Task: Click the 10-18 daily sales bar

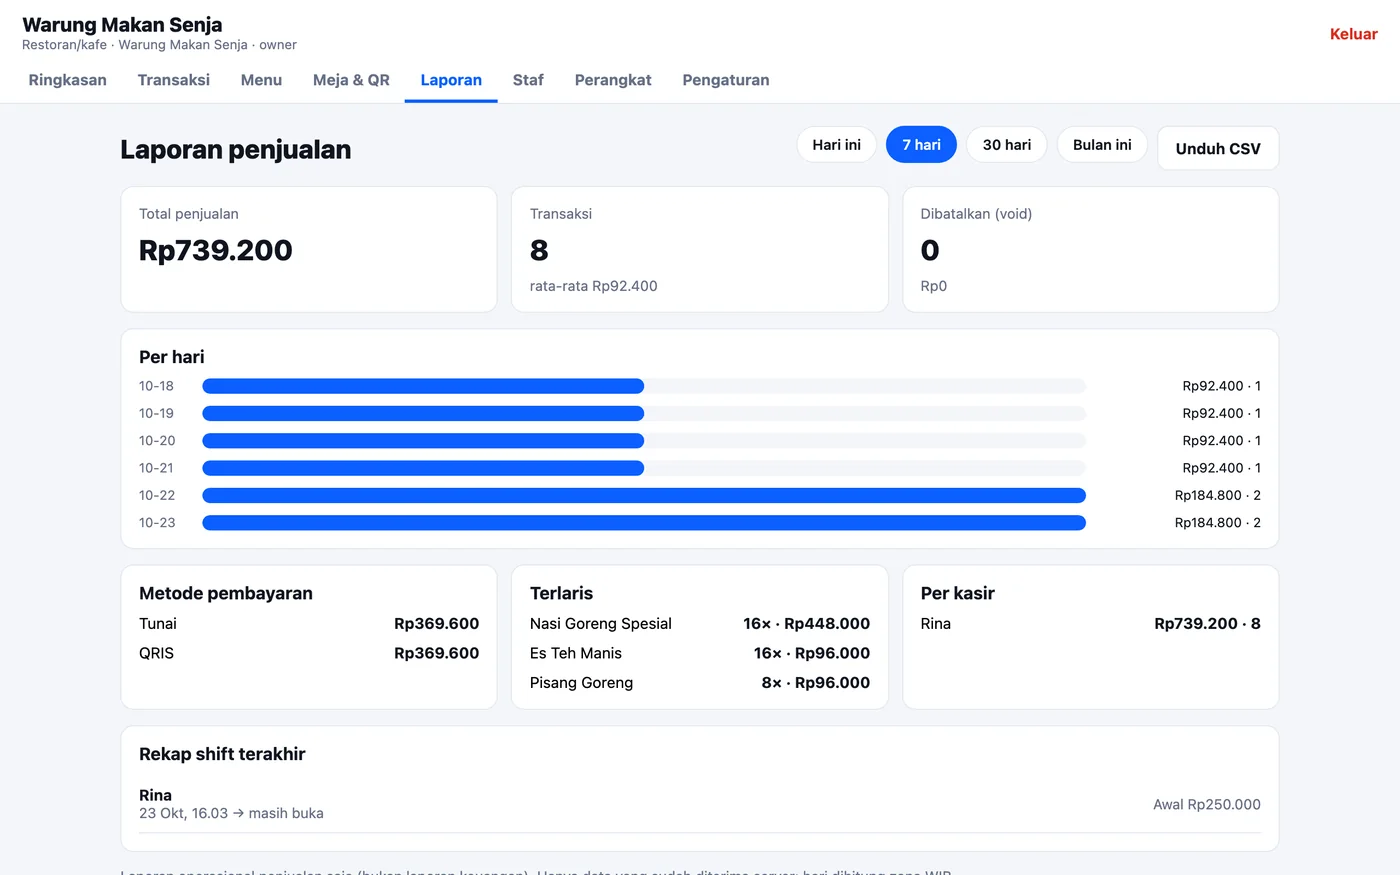Action: click(x=423, y=386)
